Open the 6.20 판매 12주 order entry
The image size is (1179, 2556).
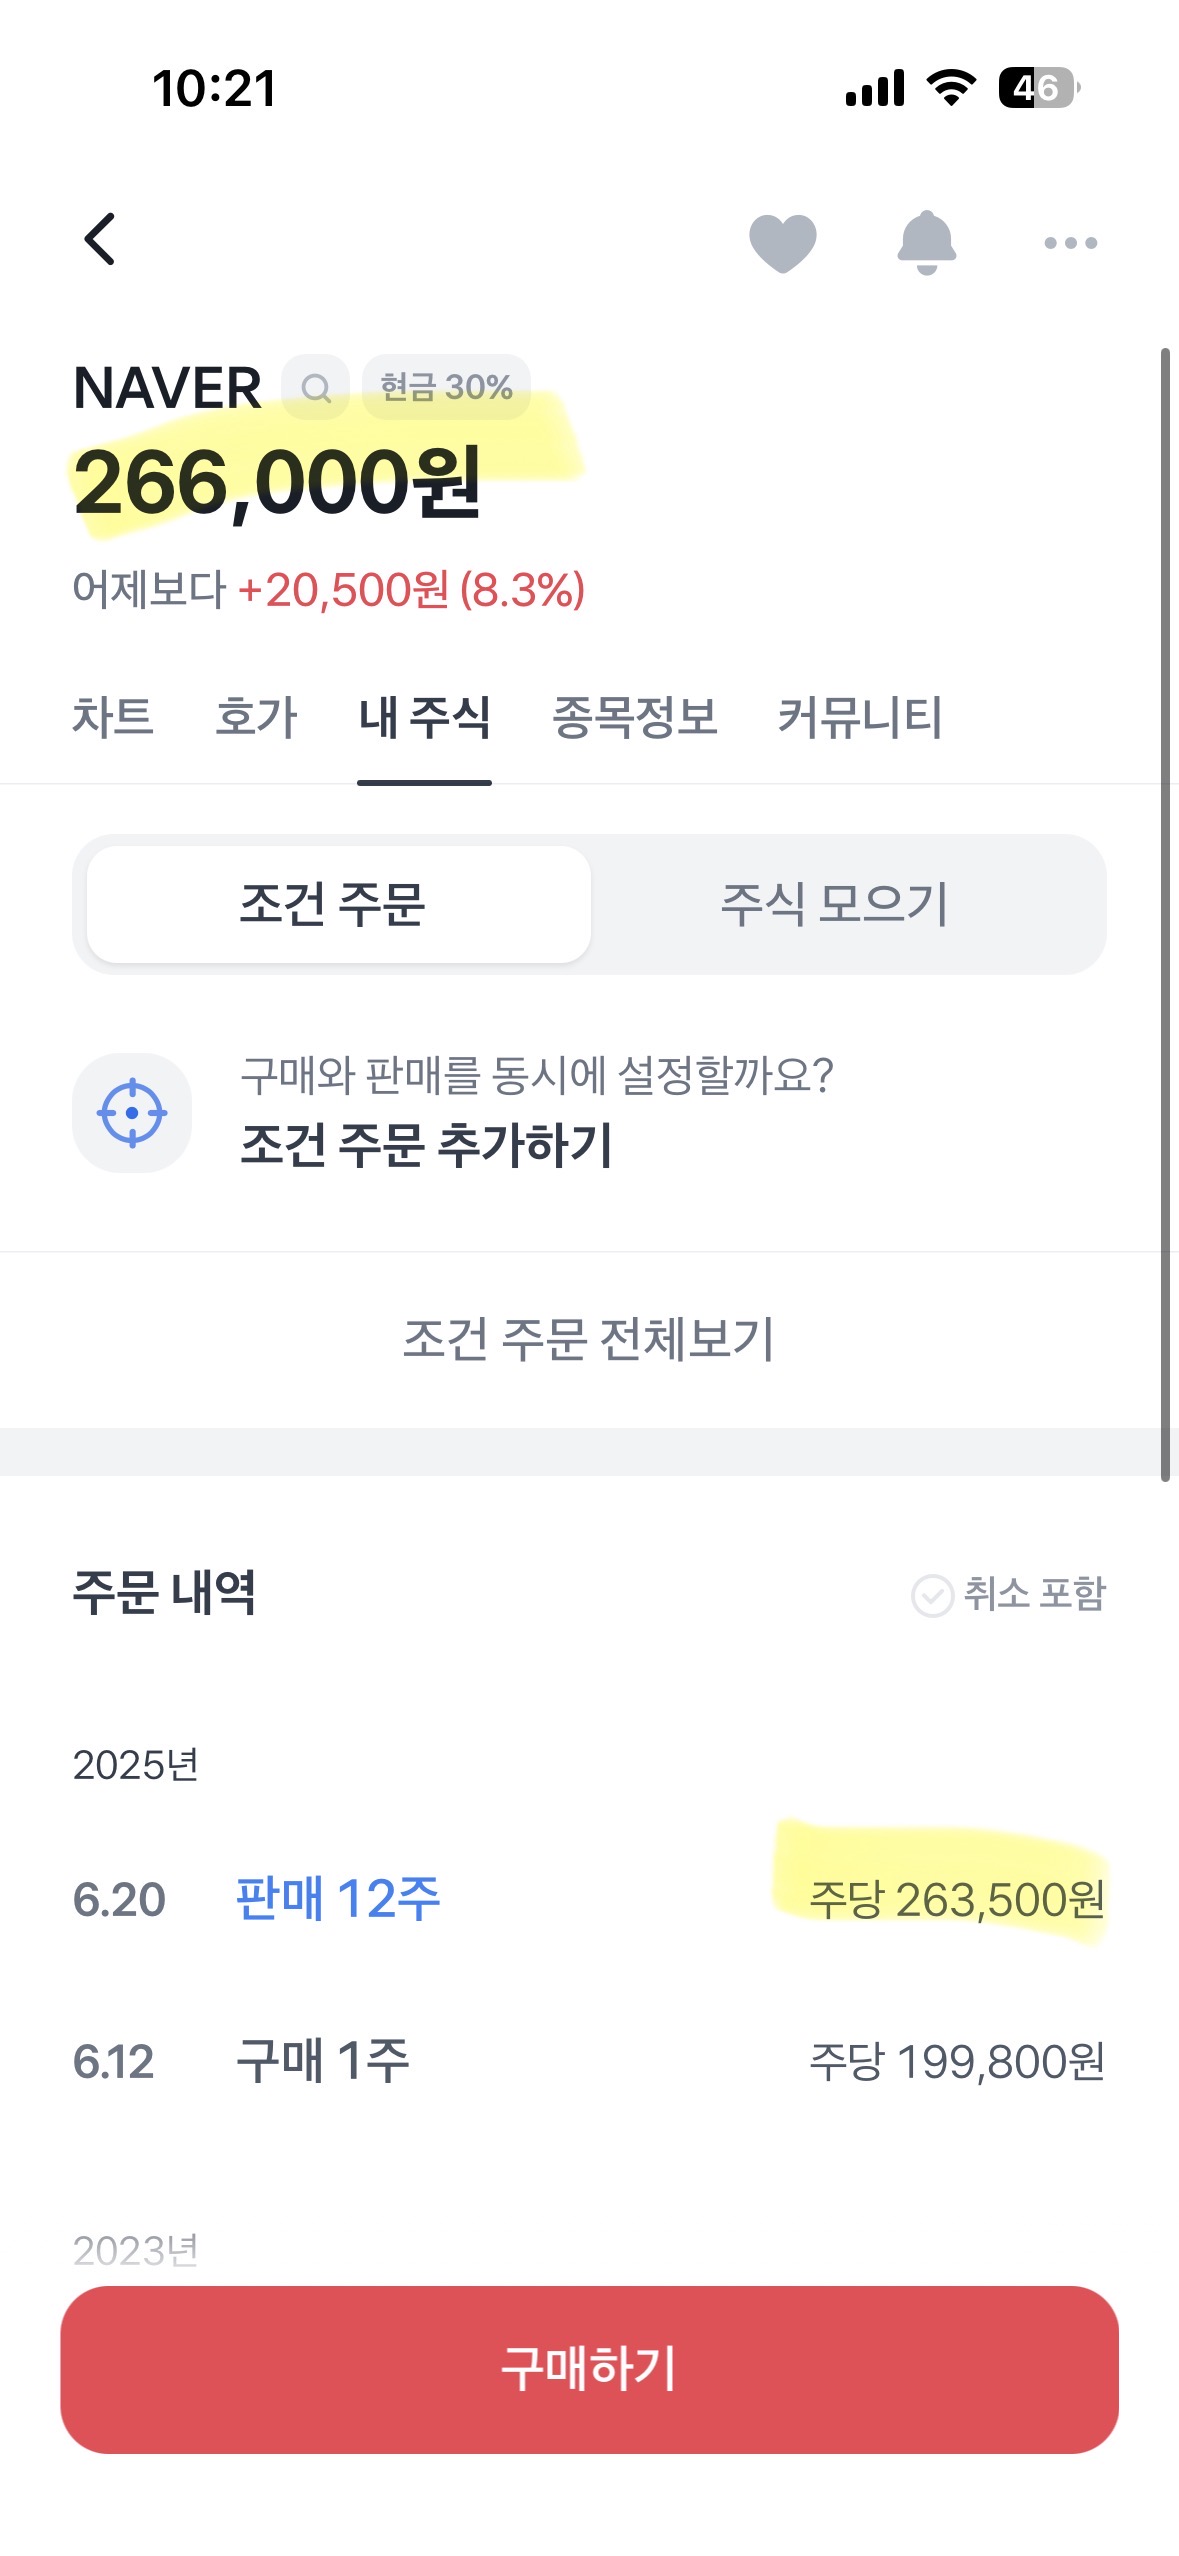pyautogui.click(x=589, y=1898)
